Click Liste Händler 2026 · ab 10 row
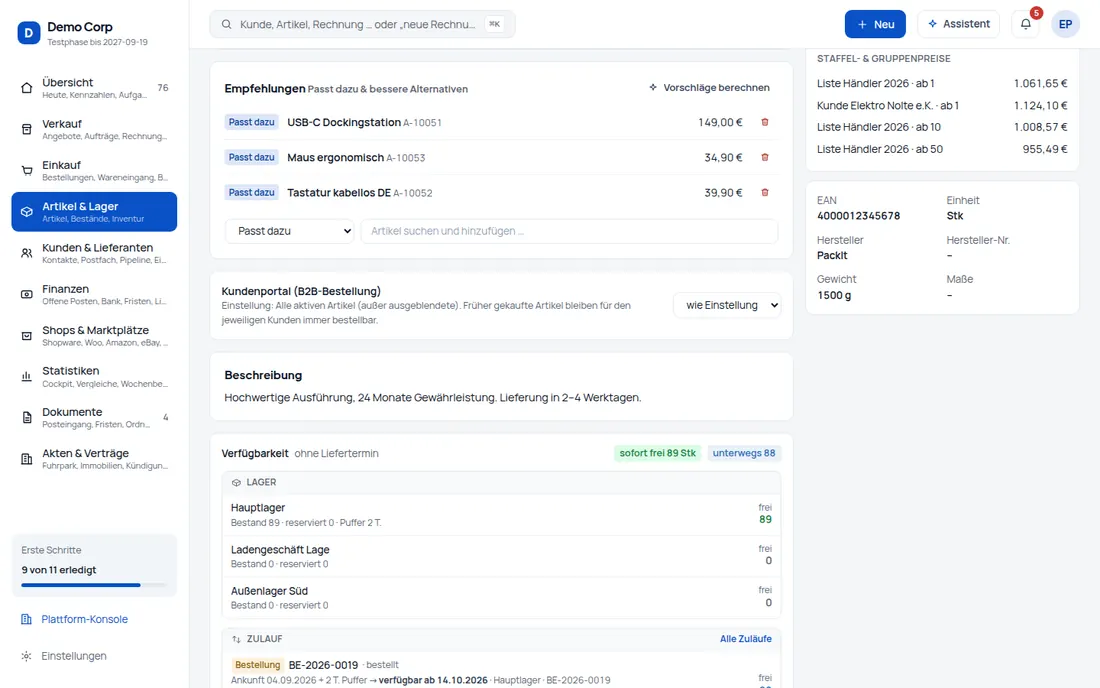The width and height of the screenshot is (1100, 688). tap(942, 127)
